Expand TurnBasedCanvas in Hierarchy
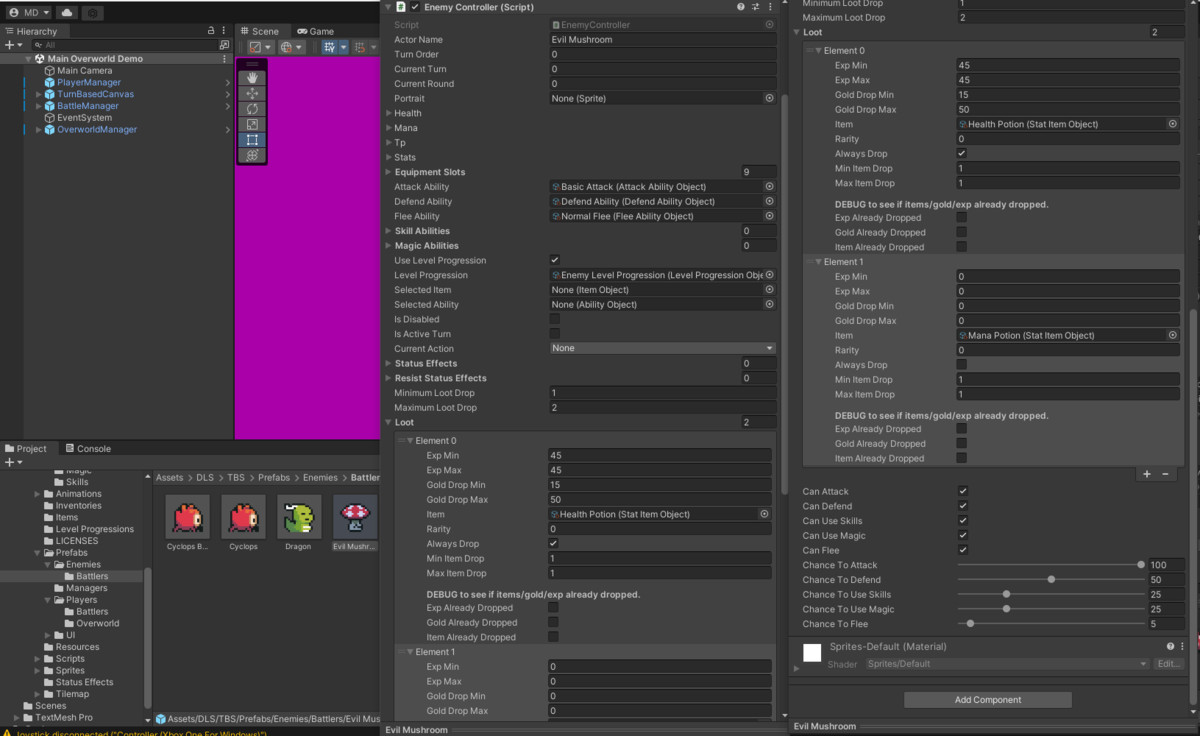 (x=38, y=94)
